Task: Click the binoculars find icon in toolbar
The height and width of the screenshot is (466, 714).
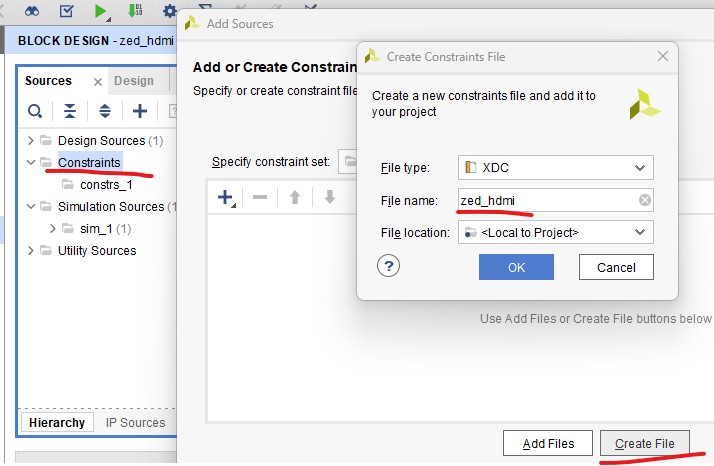Action: 32,11
